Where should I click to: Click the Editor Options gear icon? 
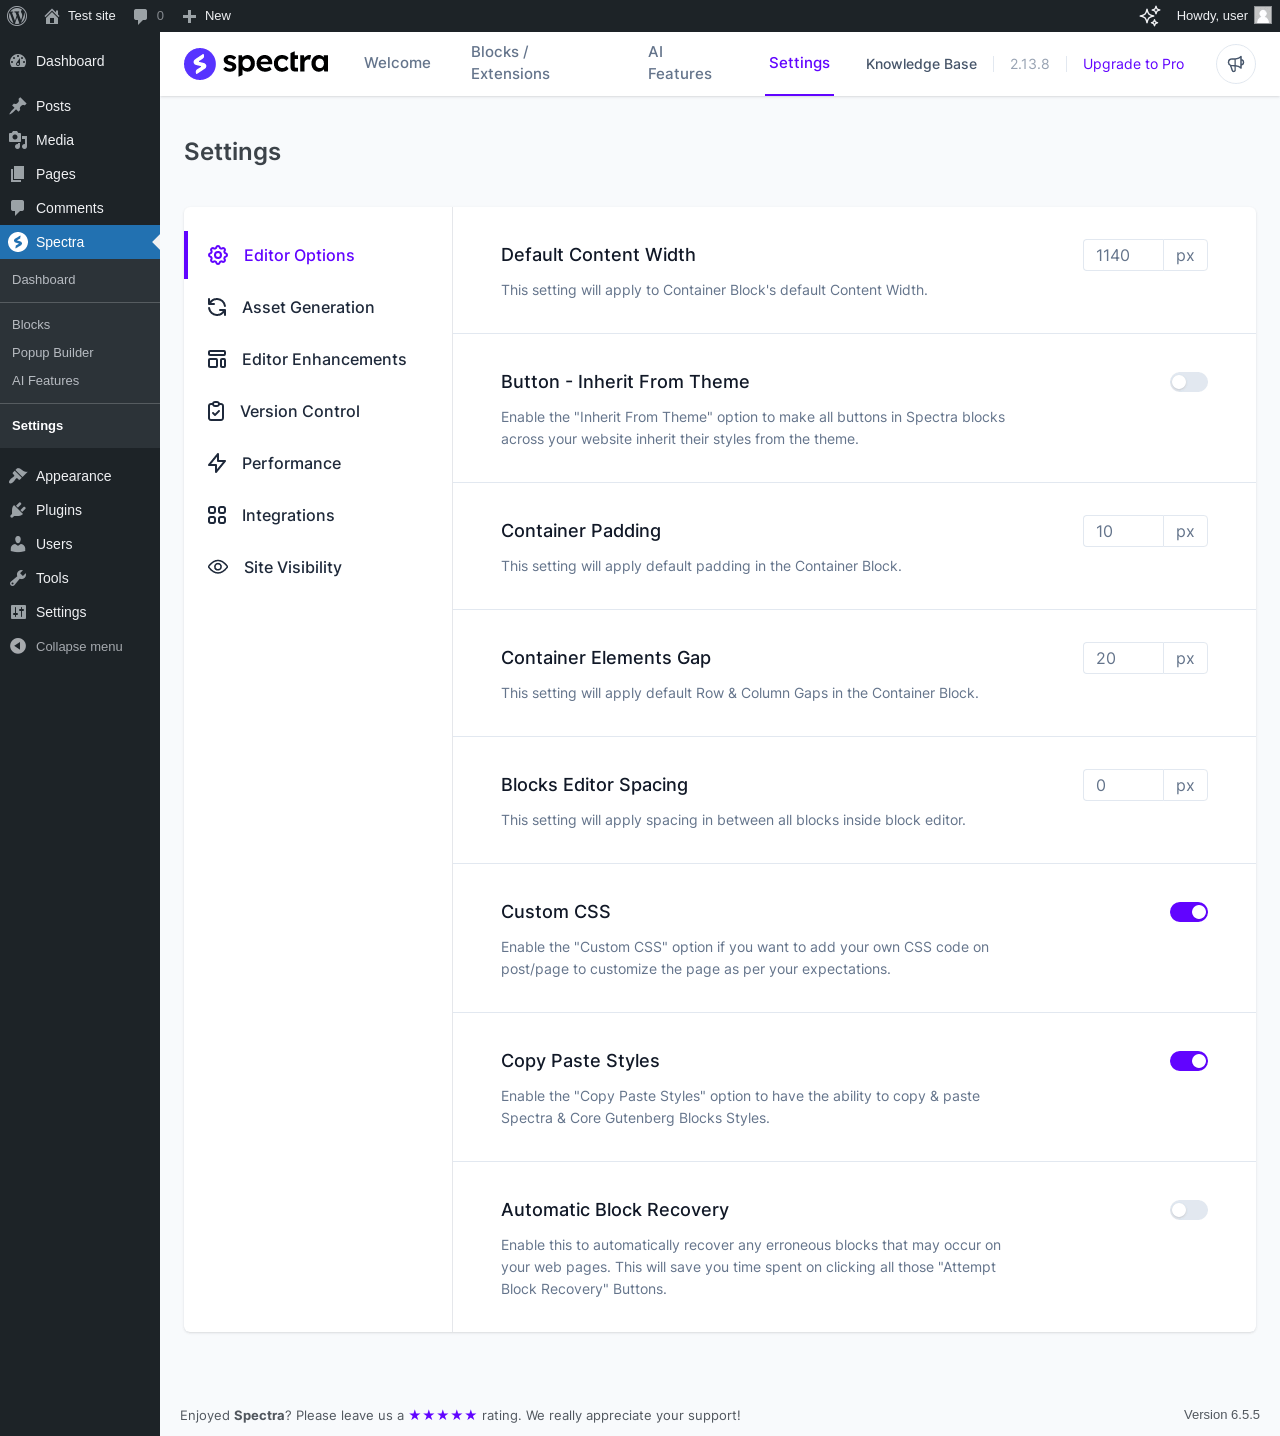(x=218, y=255)
